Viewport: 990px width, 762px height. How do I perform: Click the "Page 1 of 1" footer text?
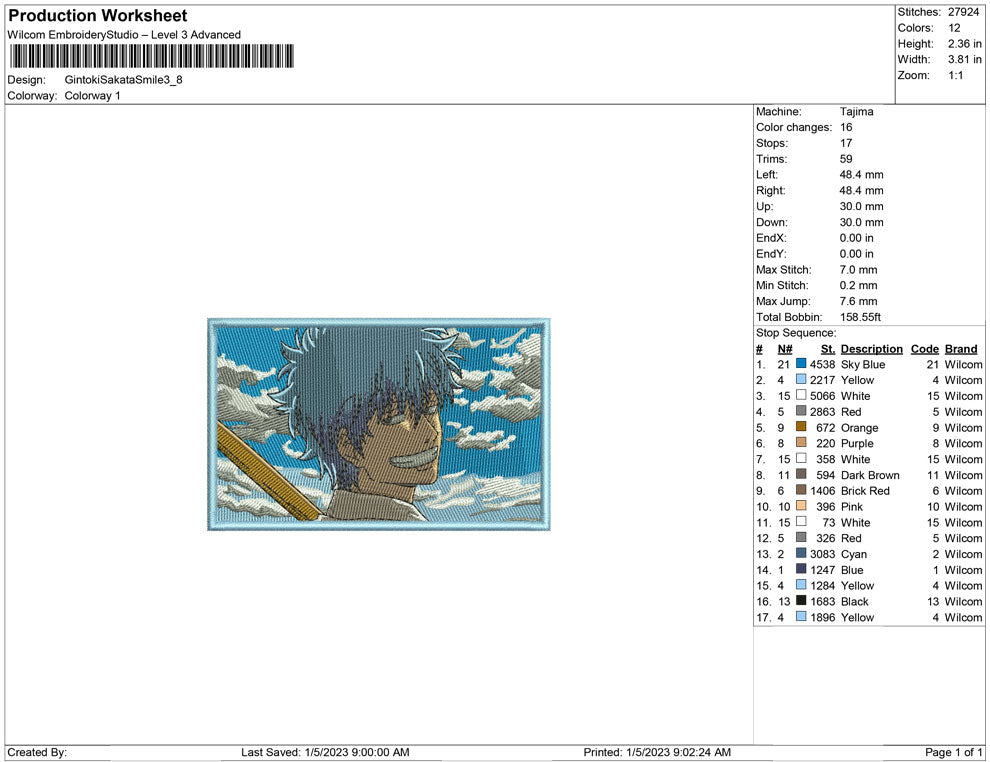click(953, 752)
